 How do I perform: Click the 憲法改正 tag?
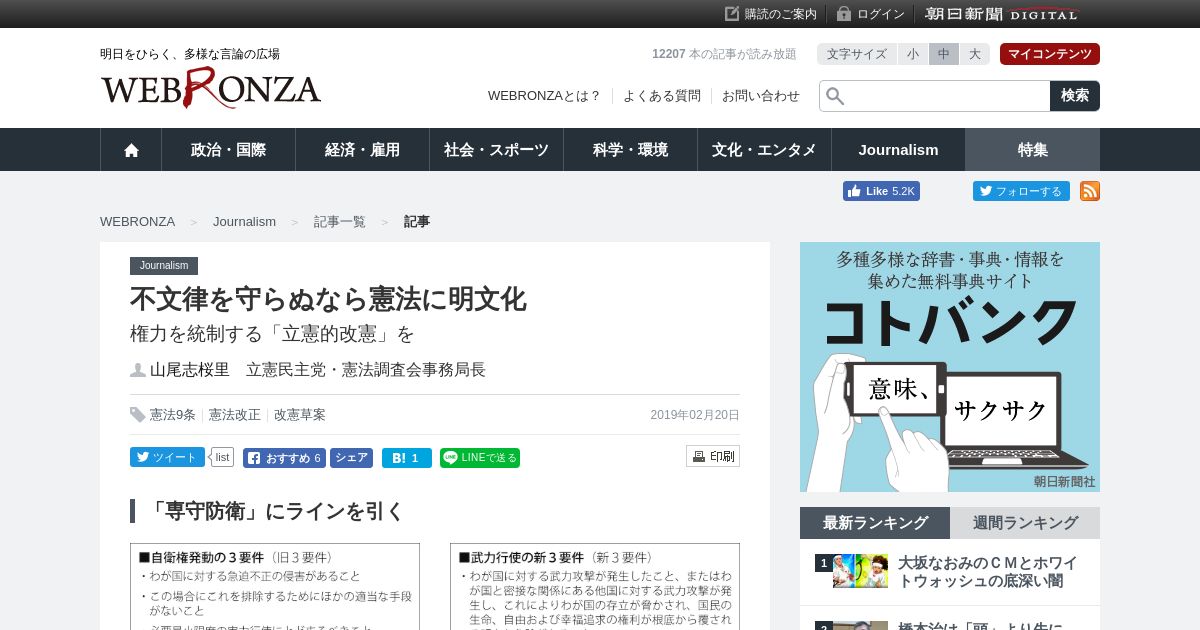pyautogui.click(x=235, y=415)
